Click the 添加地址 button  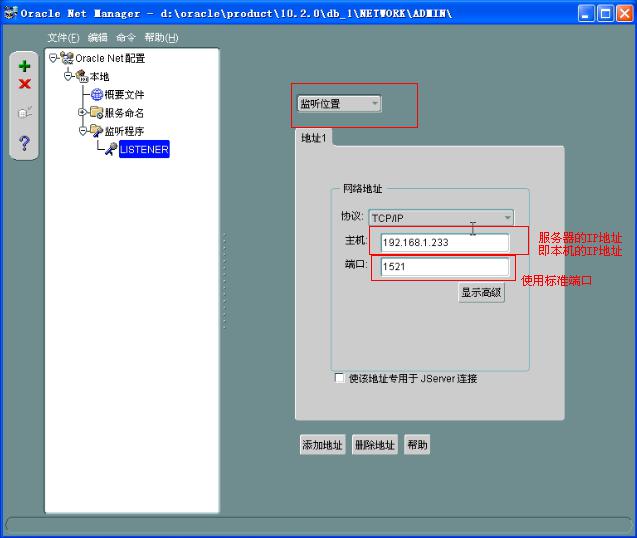(x=322, y=445)
